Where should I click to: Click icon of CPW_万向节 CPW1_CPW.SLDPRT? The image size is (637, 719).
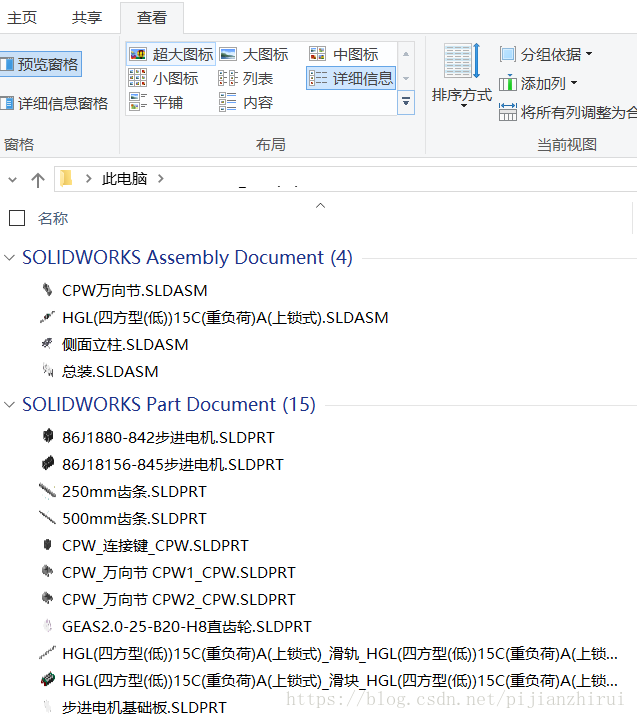47,571
